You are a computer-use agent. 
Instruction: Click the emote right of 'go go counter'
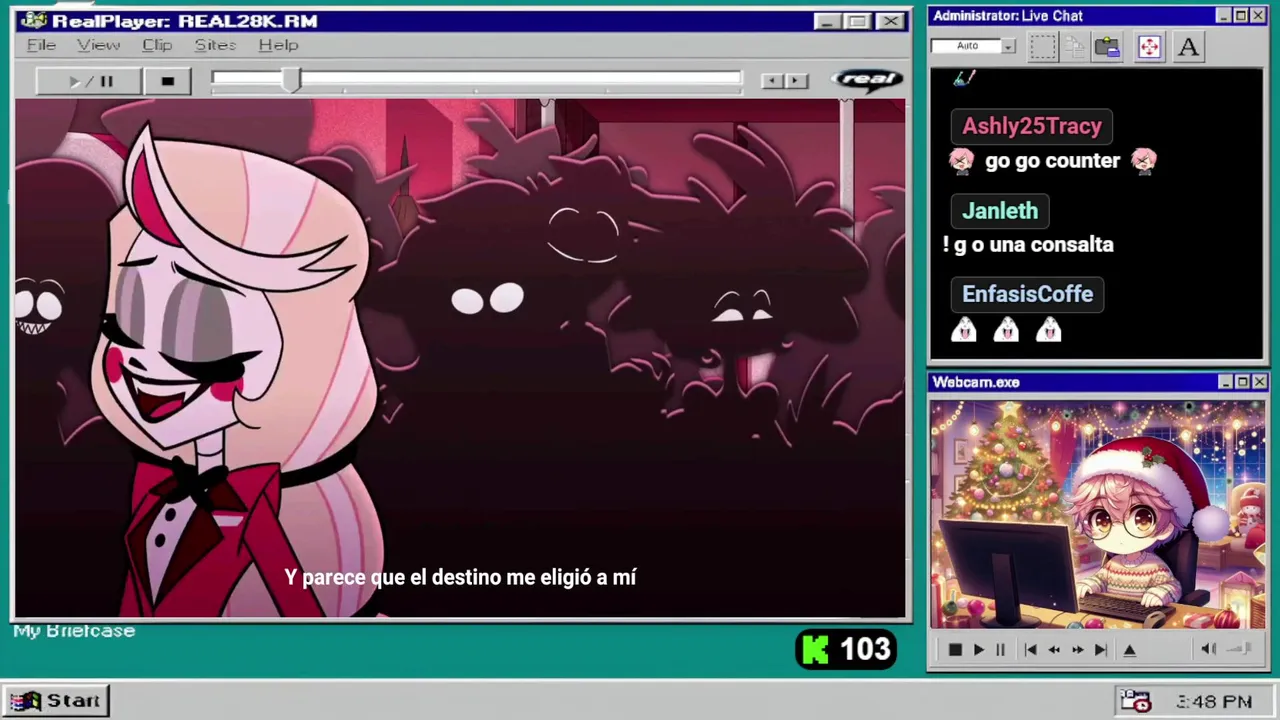[x=1144, y=161]
